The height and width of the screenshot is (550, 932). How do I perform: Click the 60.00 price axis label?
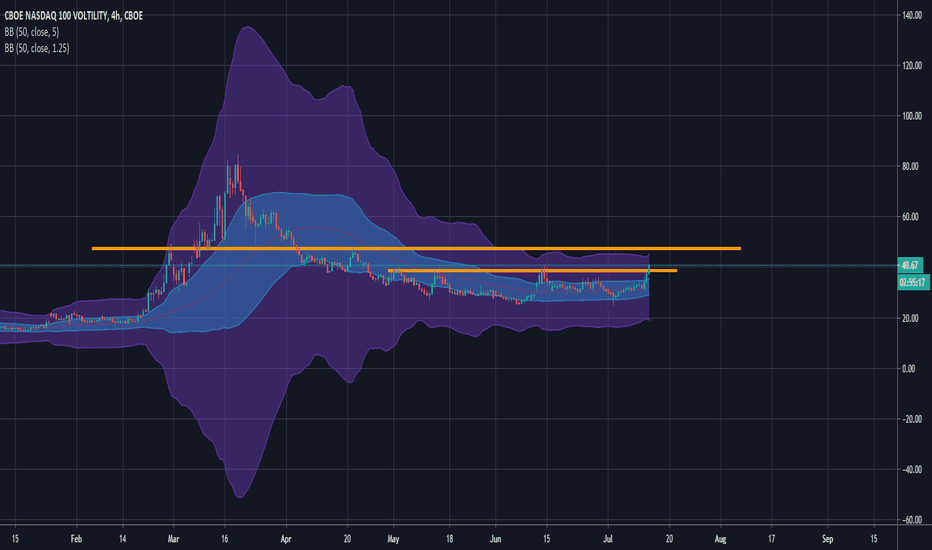pos(910,217)
